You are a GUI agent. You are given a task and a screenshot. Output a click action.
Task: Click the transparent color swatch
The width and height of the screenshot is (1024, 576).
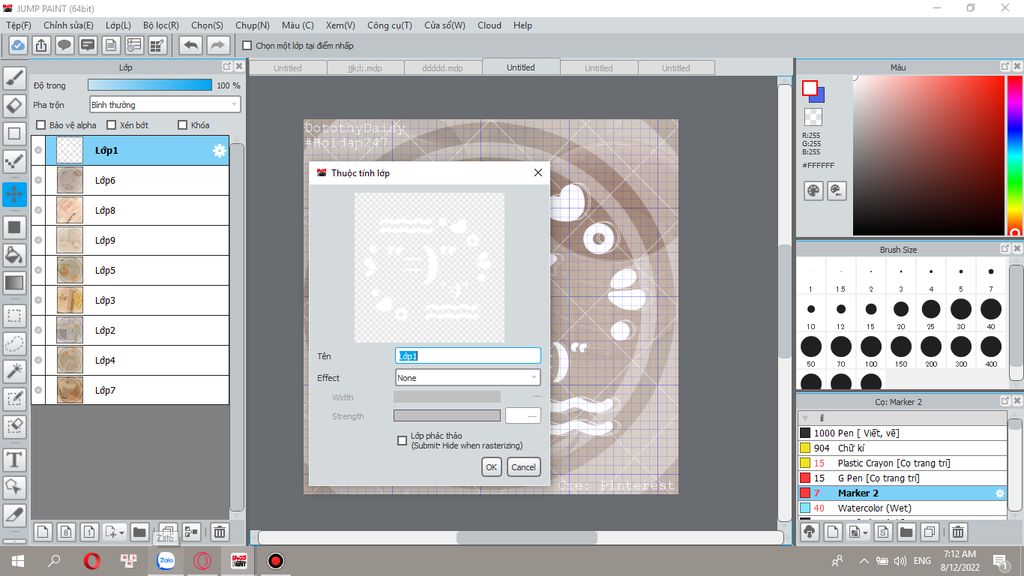pyautogui.click(x=813, y=117)
